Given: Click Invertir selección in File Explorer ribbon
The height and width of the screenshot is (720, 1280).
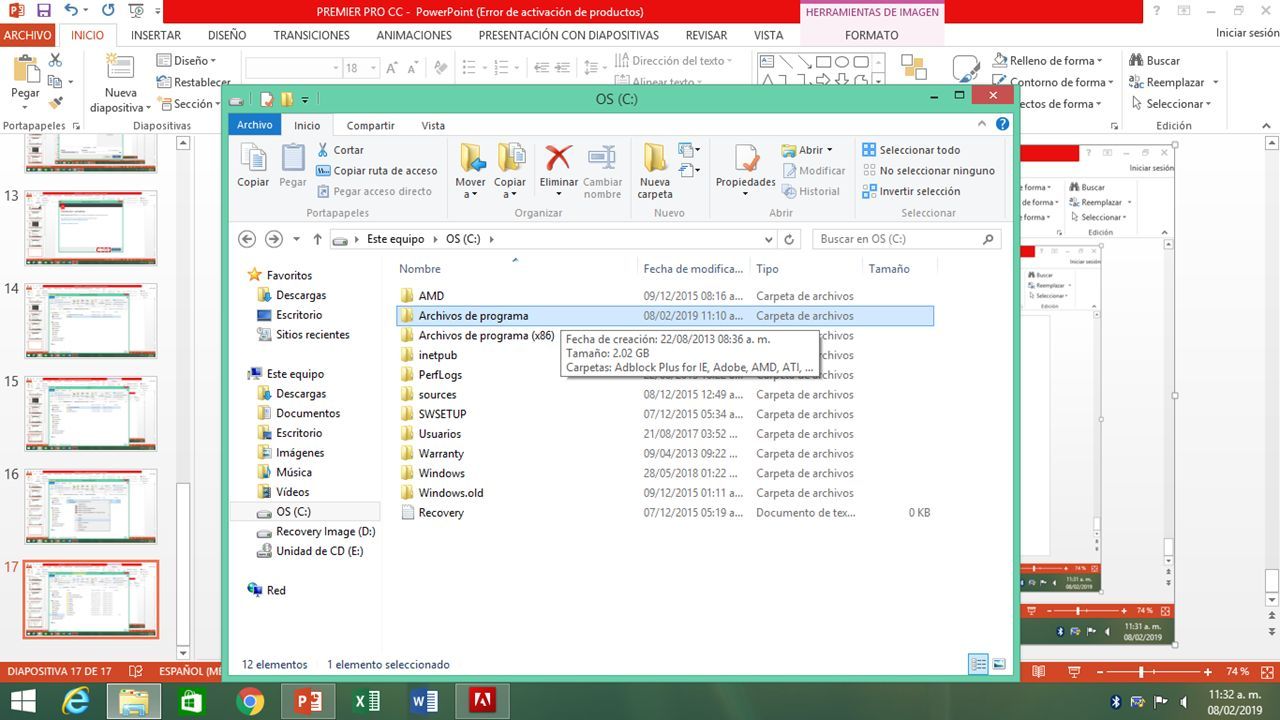Looking at the screenshot, I should (x=911, y=191).
